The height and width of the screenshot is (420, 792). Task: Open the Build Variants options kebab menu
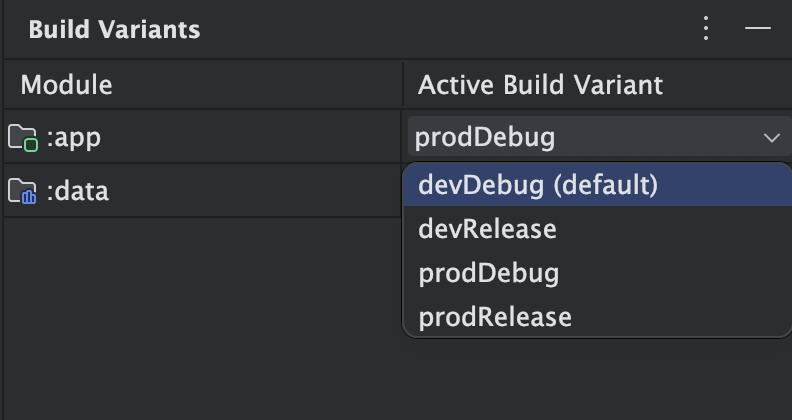coord(706,28)
